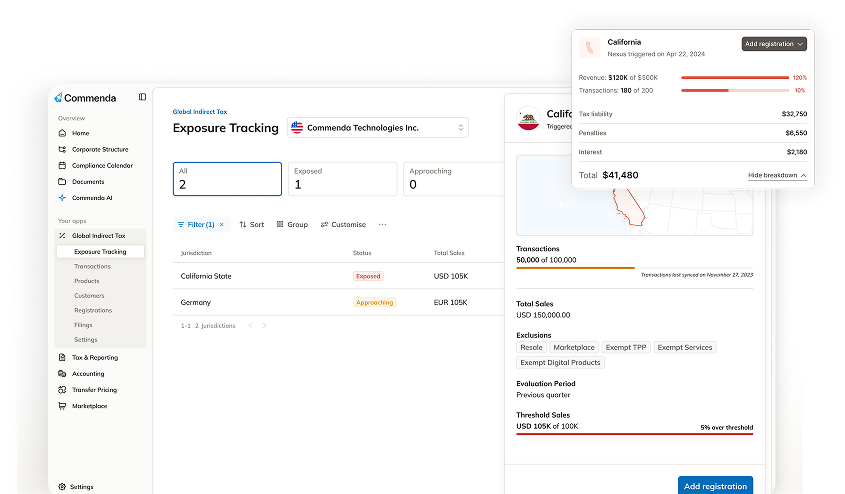Click the Corporate Structure icon

pyautogui.click(x=62, y=149)
